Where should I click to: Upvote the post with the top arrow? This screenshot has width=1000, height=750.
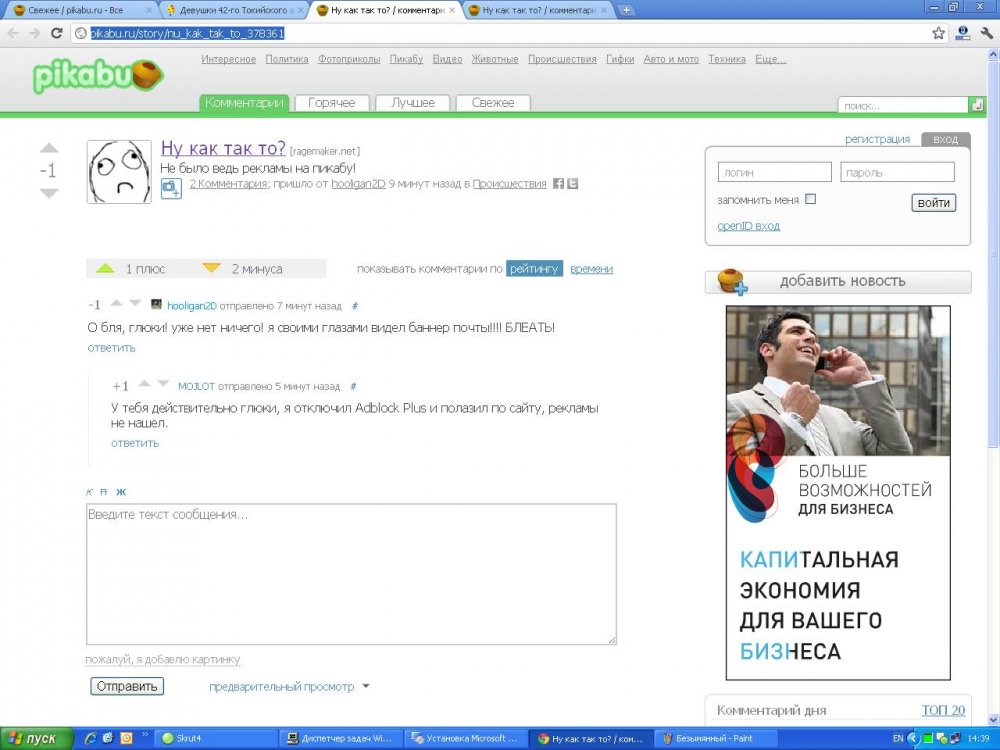point(48,148)
